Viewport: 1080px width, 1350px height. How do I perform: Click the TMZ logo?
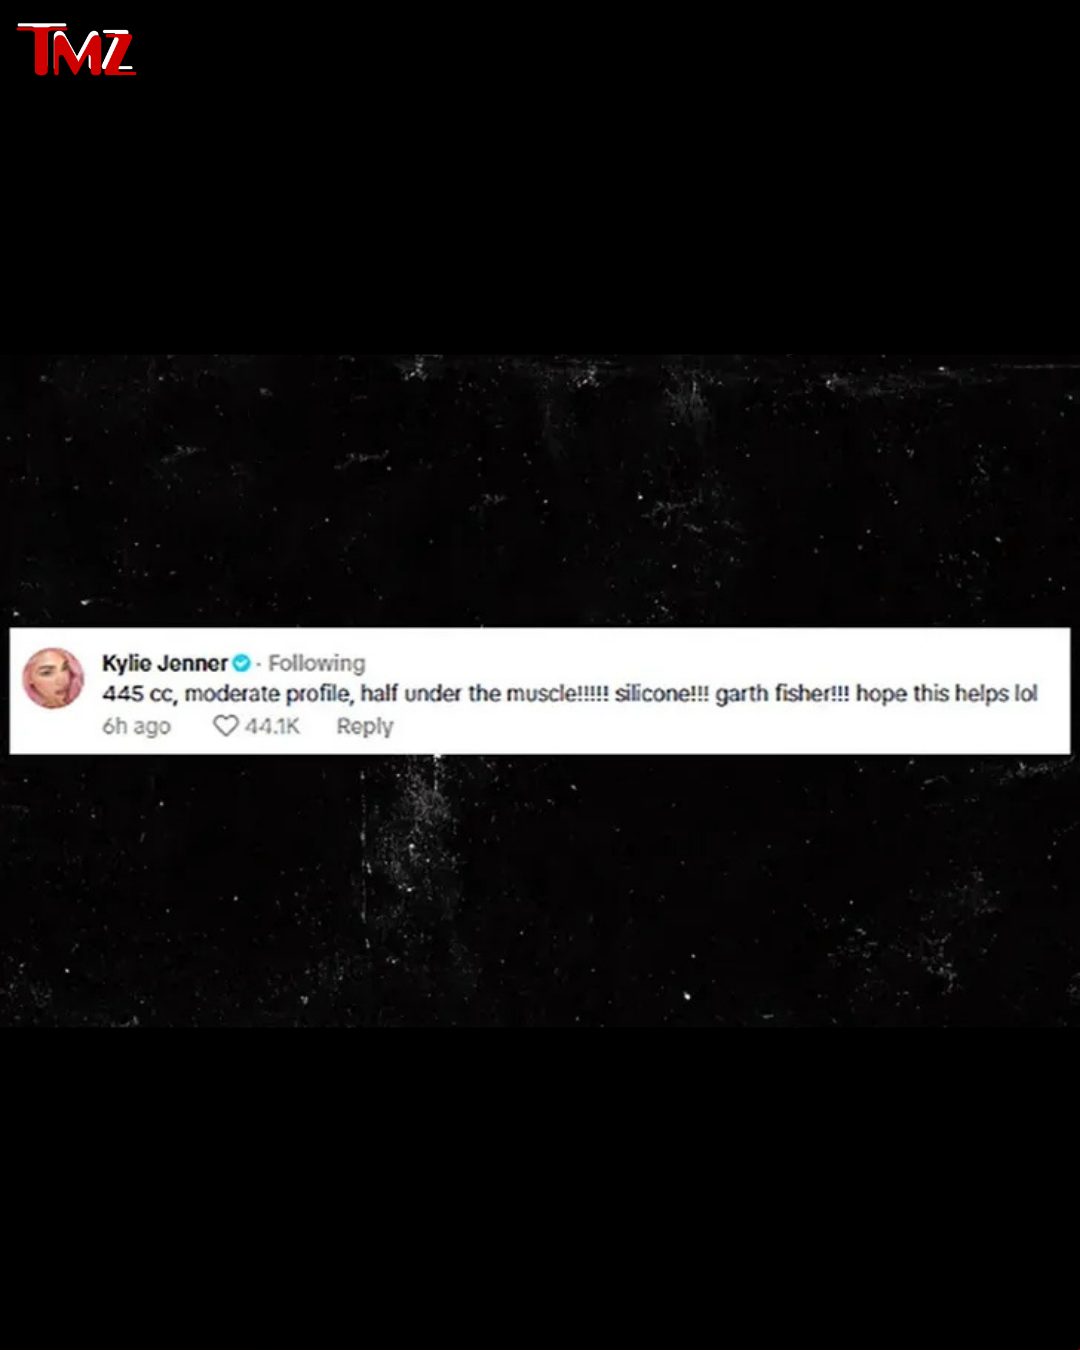pyautogui.click(x=76, y=50)
